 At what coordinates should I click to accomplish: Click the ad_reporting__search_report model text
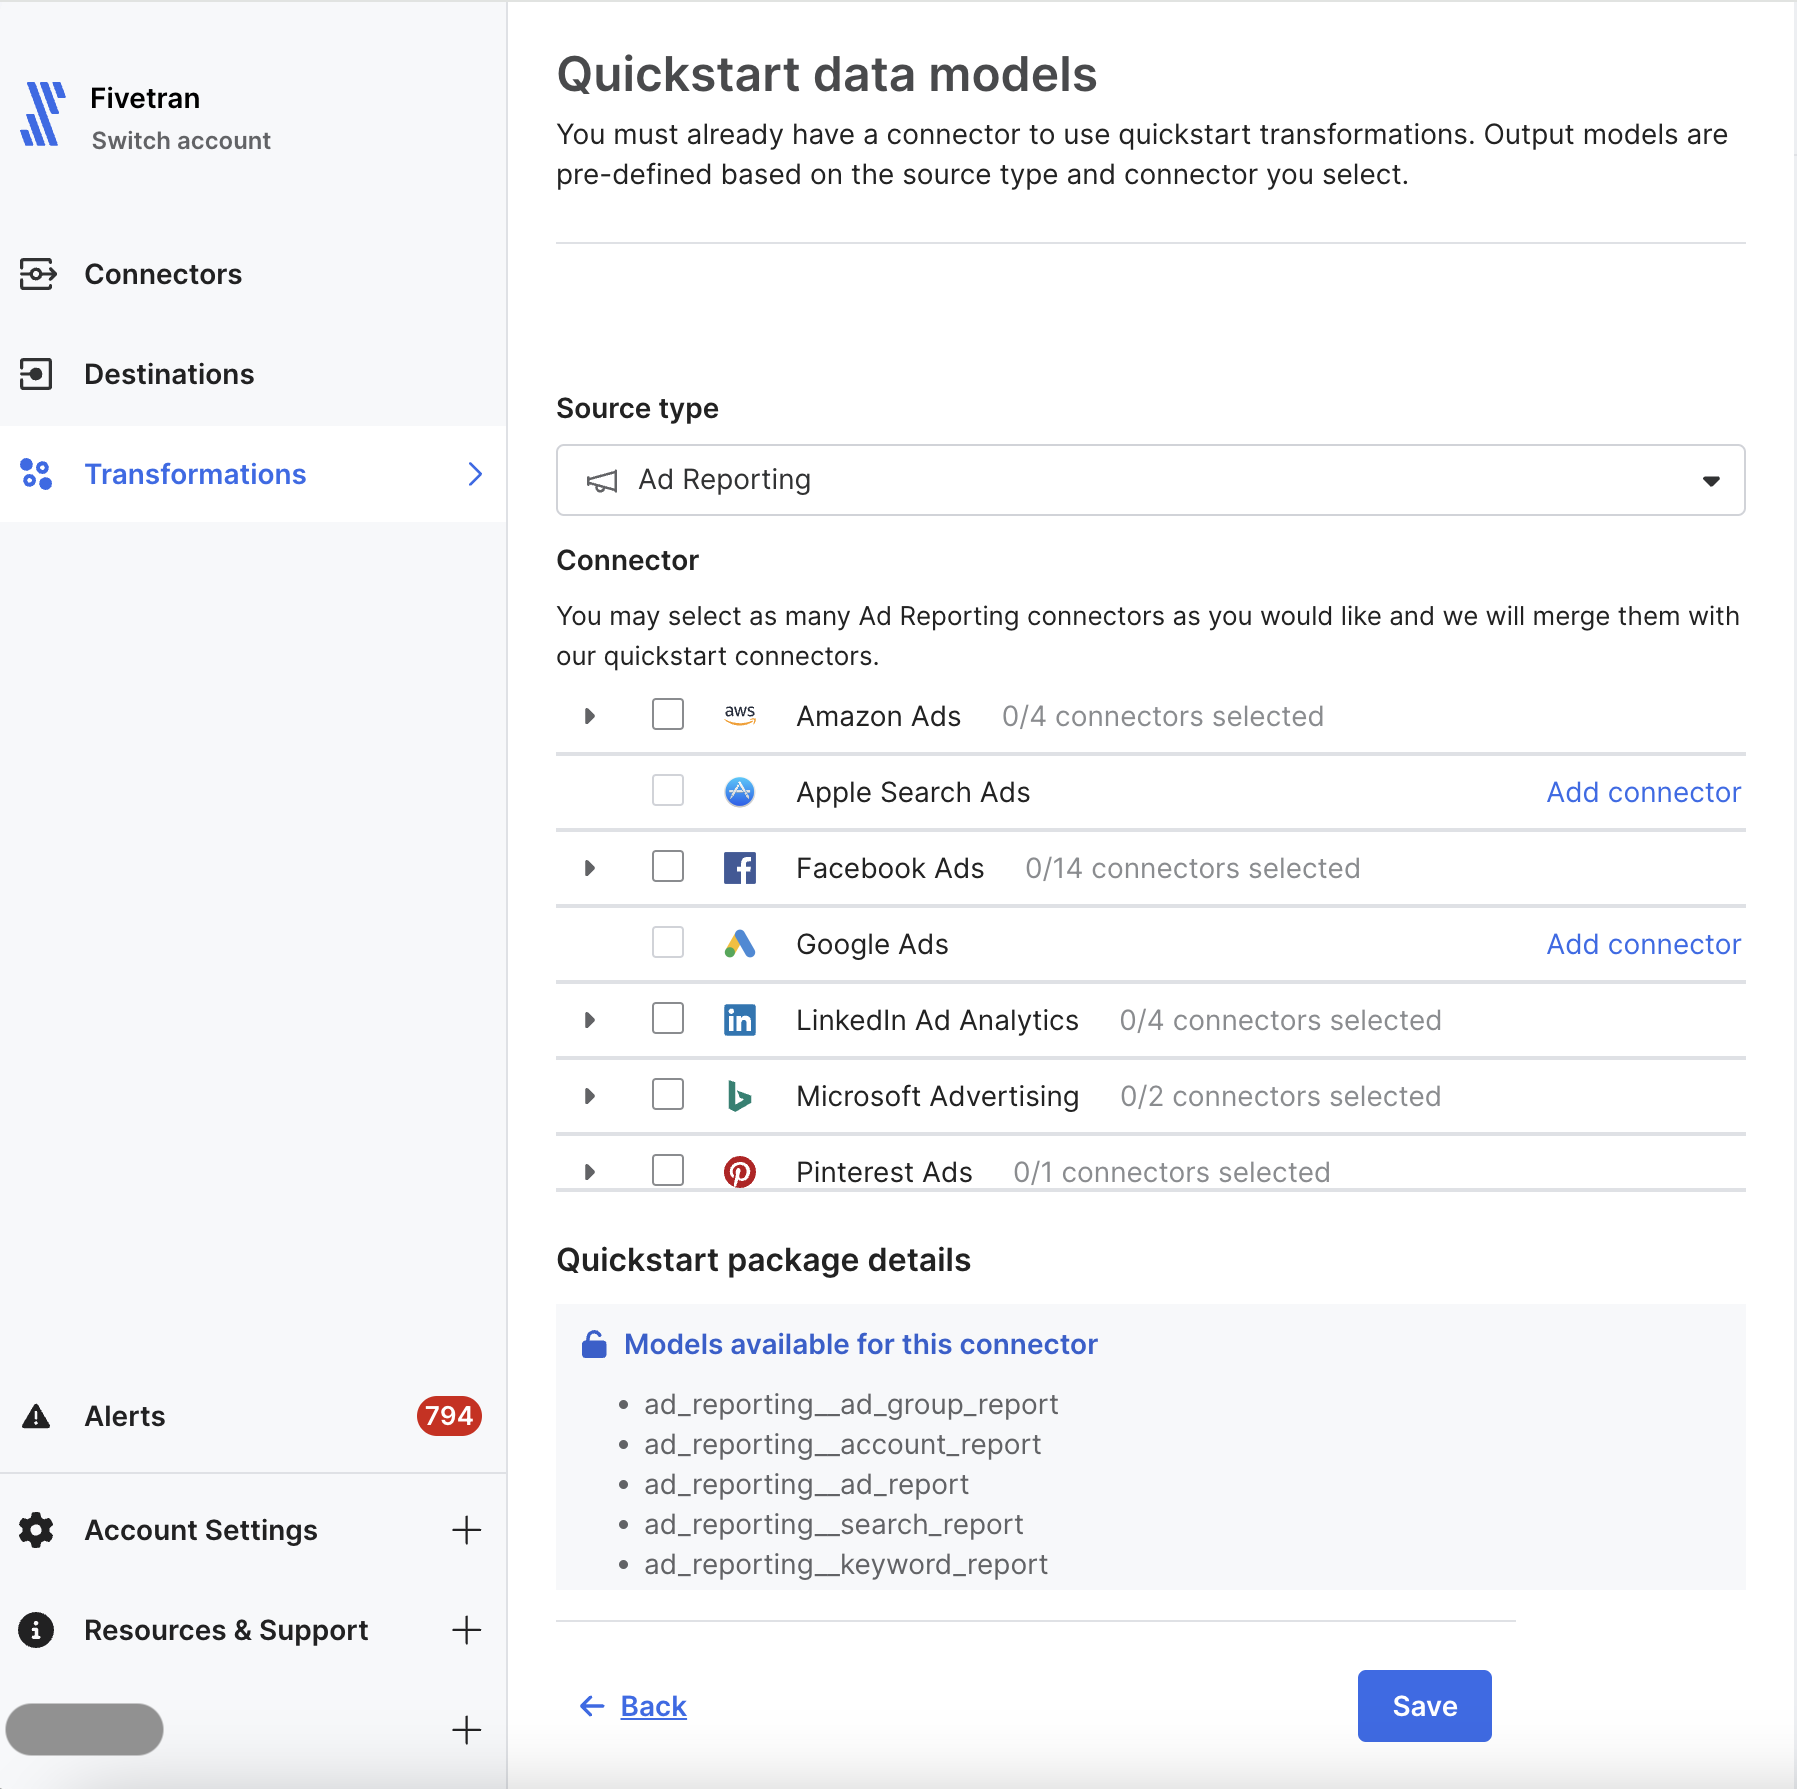click(833, 1525)
